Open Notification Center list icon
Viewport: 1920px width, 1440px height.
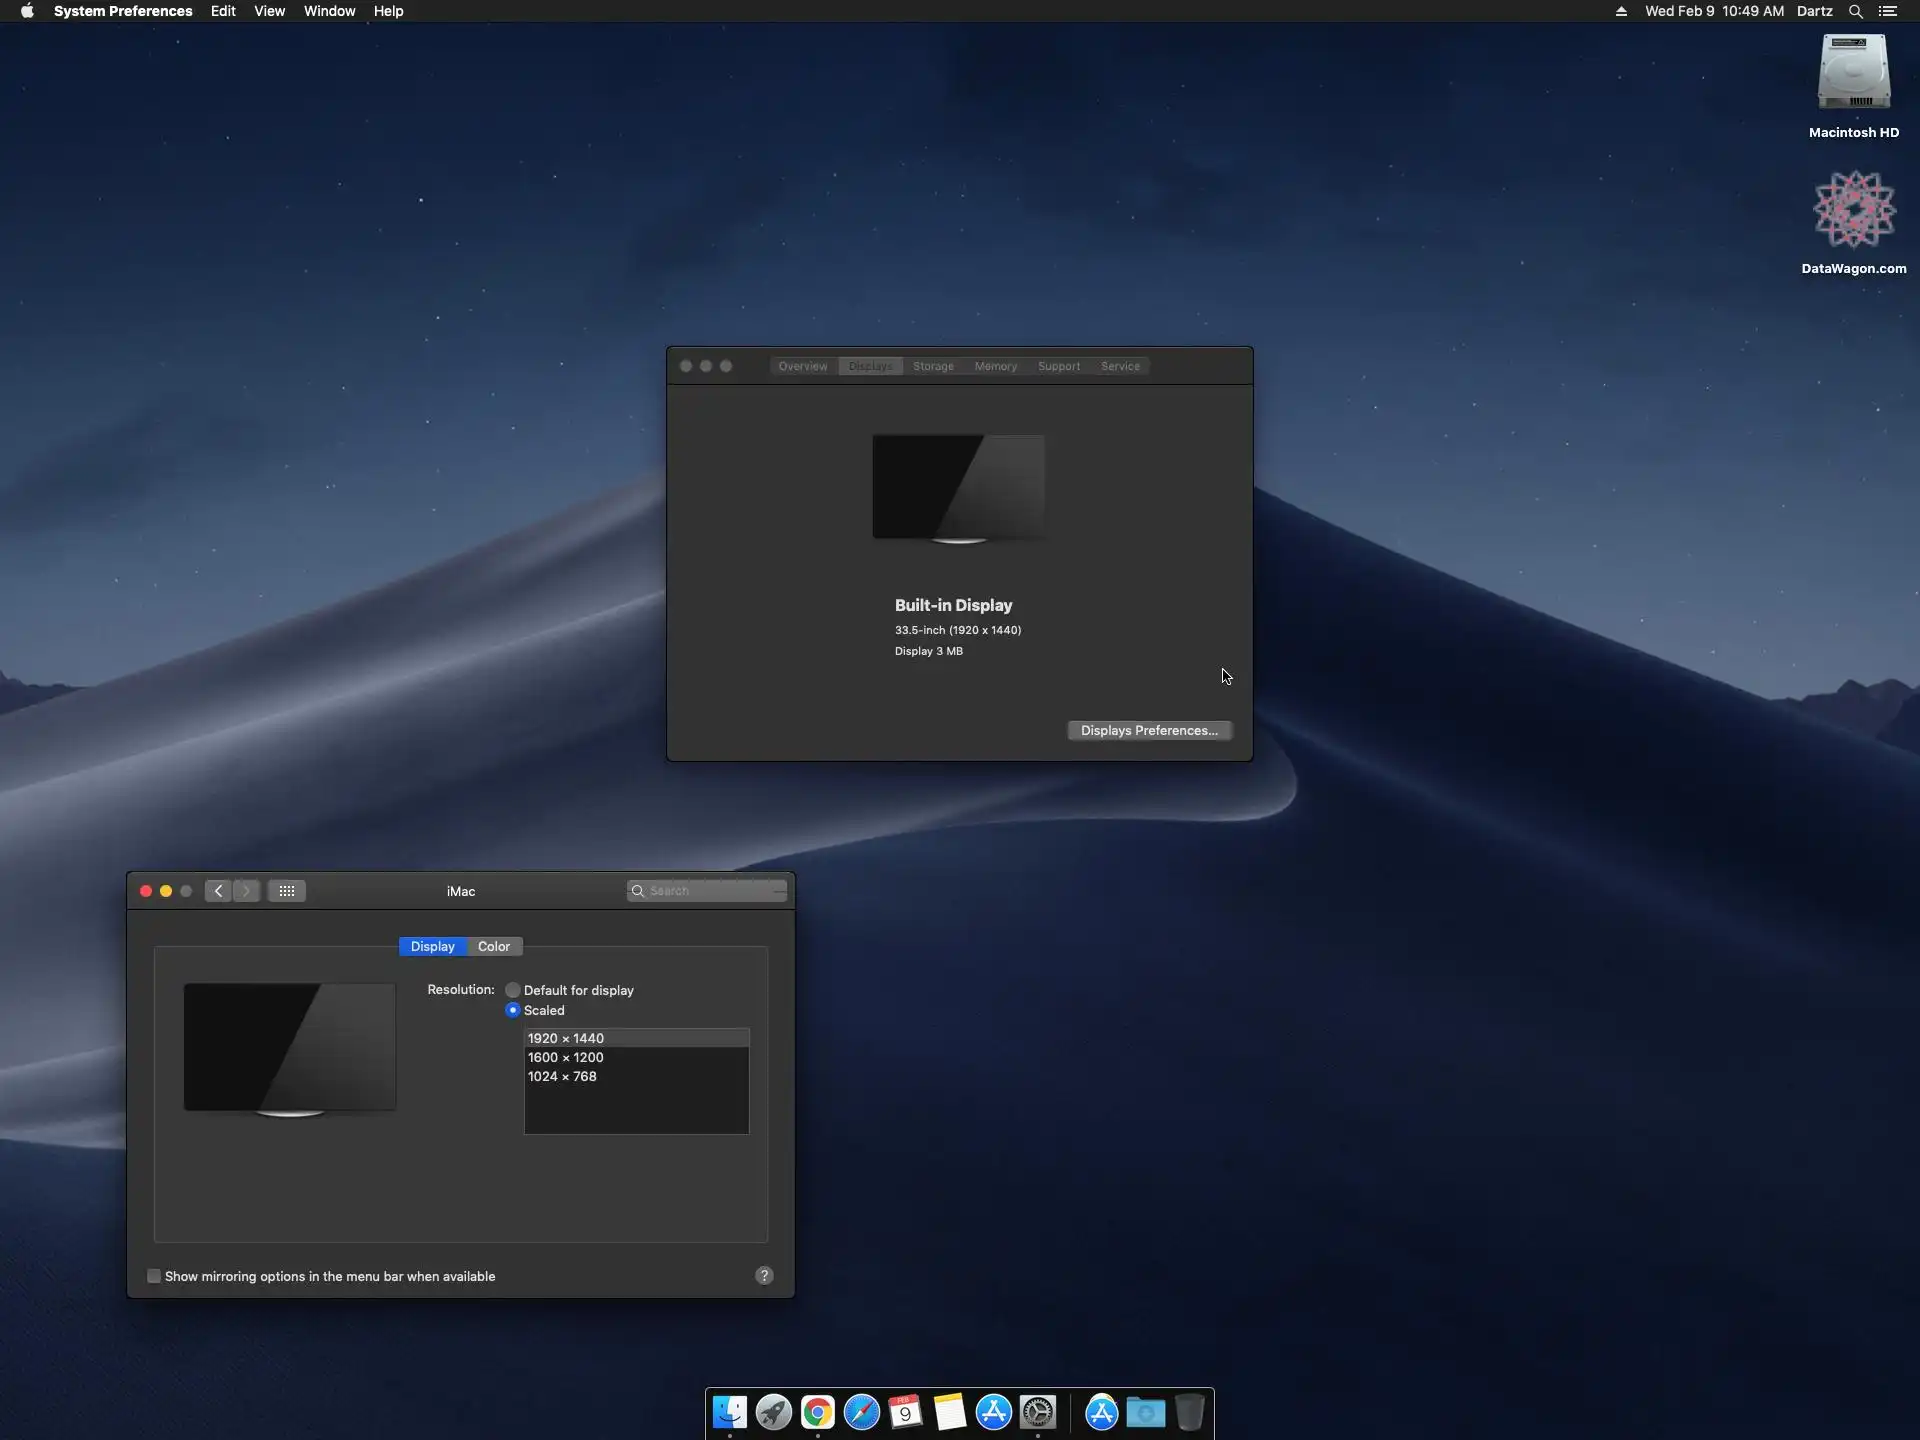[x=1888, y=11]
